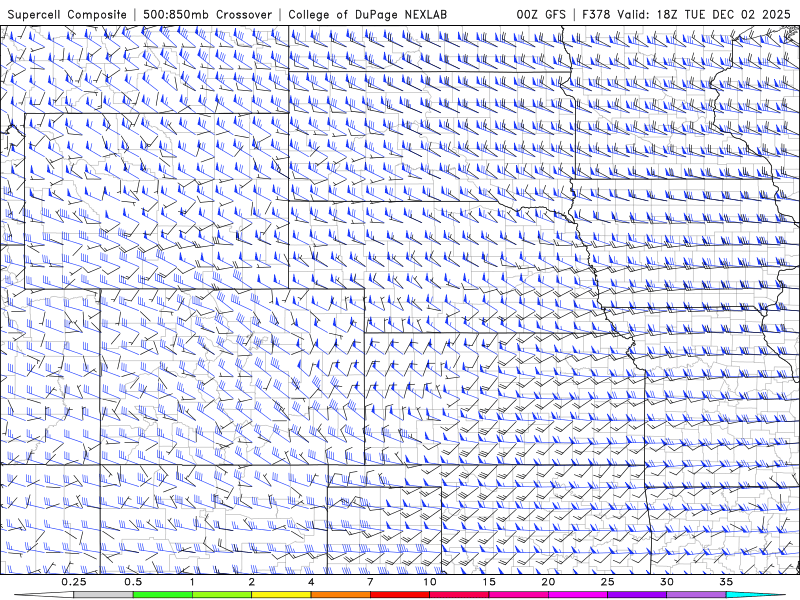This screenshot has width=800, height=600.
Task: Click the '30' legend value
Action: 666,582
